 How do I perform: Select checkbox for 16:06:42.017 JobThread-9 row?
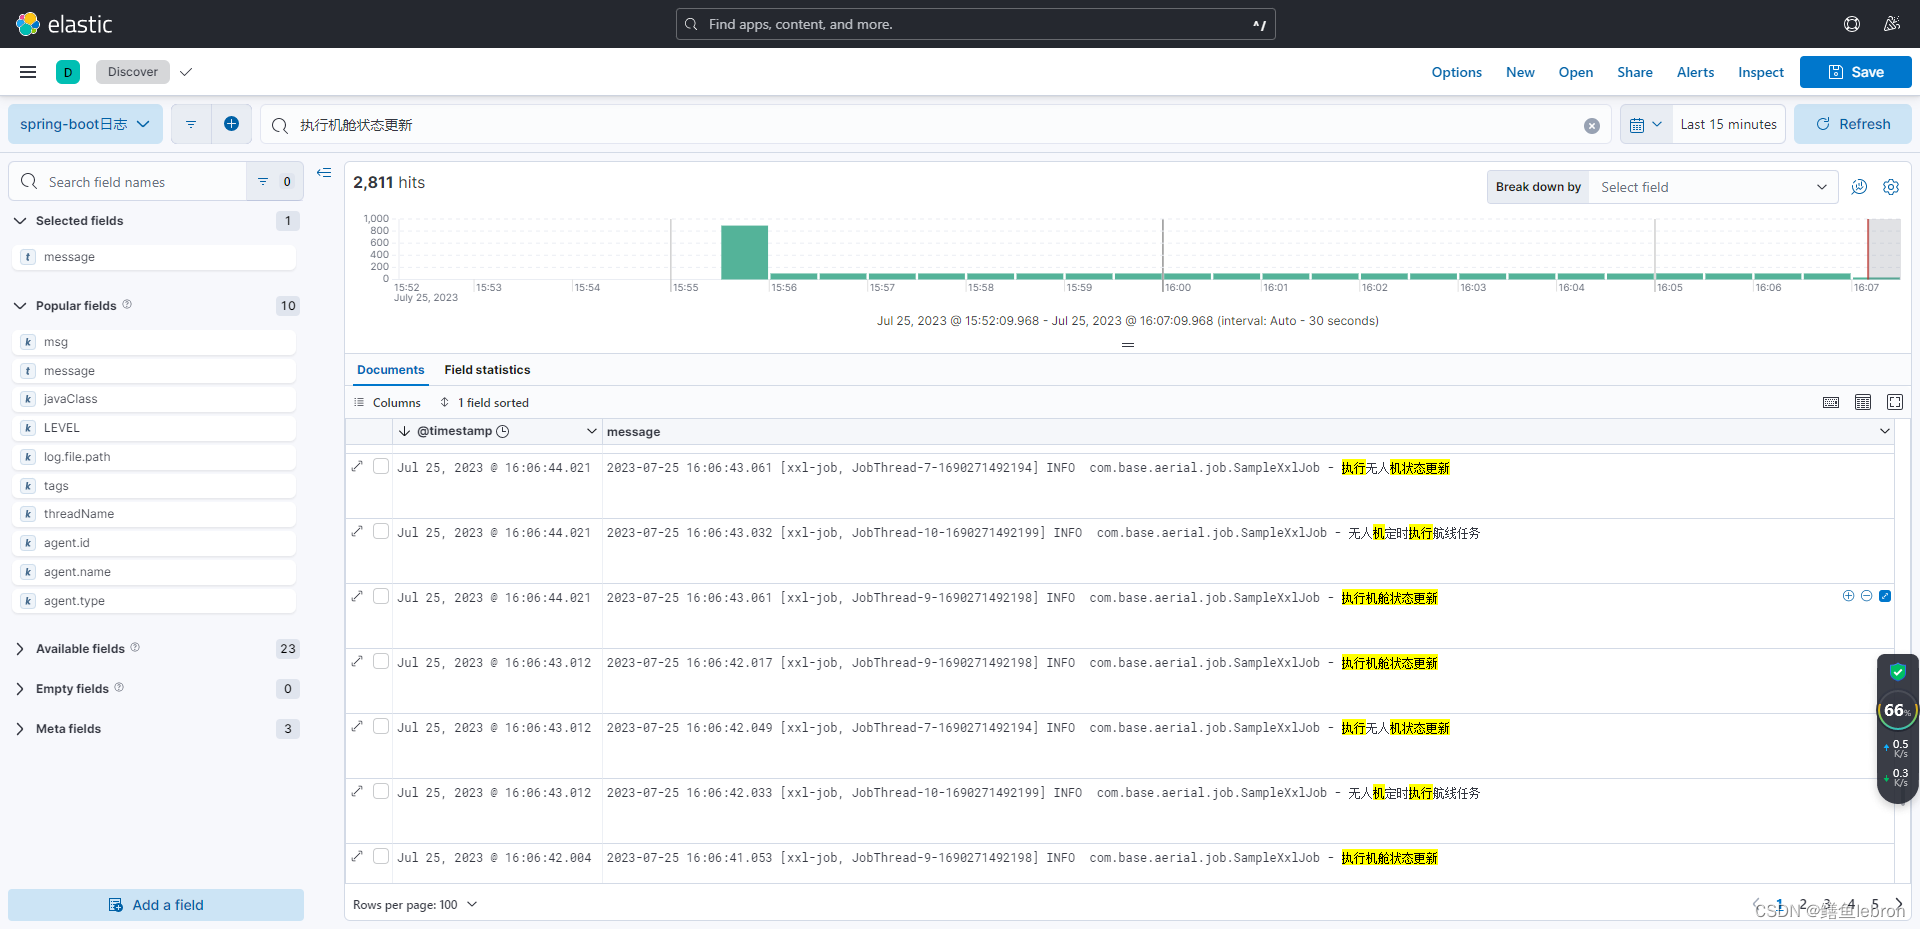point(381,661)
